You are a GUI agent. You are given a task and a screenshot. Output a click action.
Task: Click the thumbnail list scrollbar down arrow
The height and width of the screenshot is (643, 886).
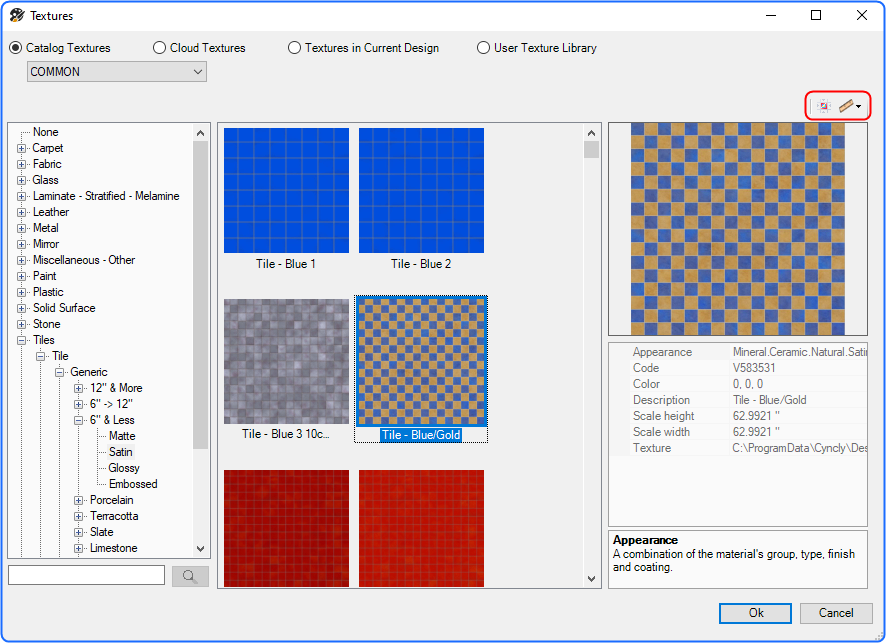click(592, 579)
